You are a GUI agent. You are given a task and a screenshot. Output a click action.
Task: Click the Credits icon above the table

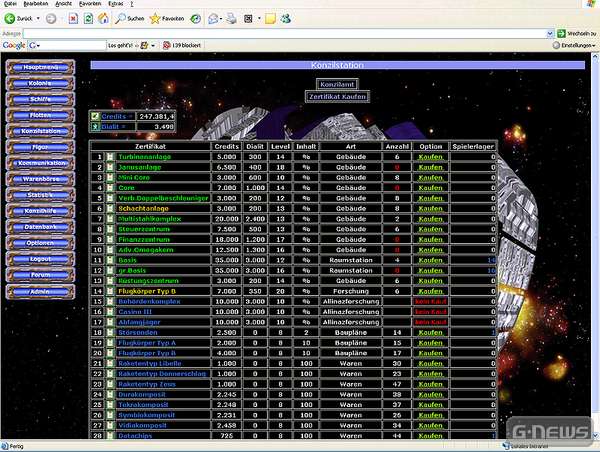96,116
